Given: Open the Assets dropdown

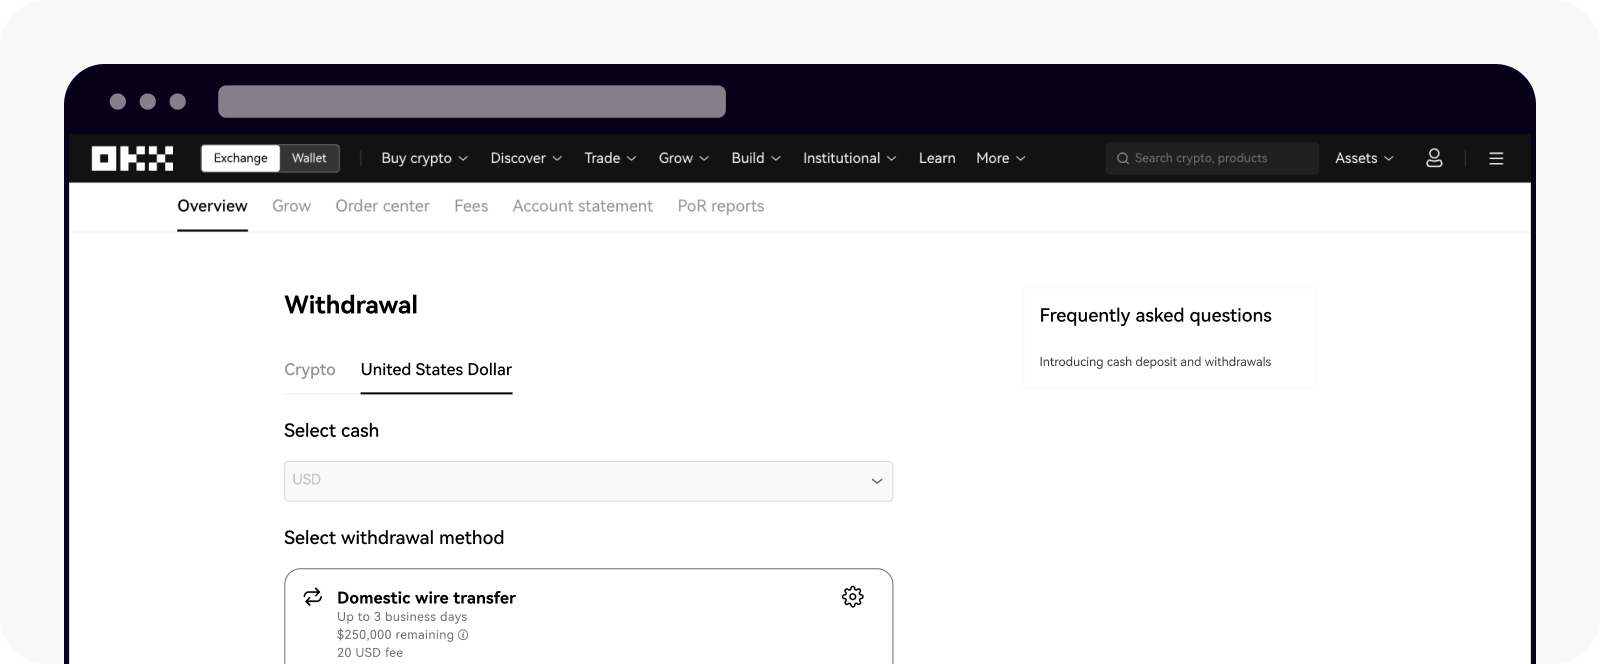Looking at the screenshot, I should click(x=1364, y=158).
